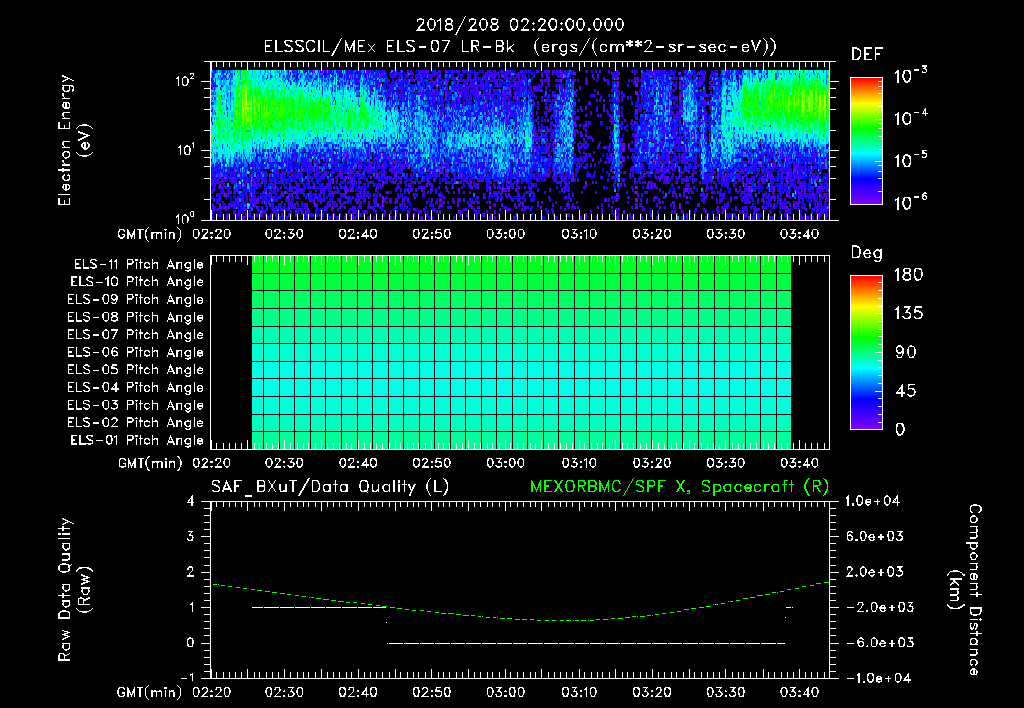Click the ELS-07 Pitch Angle row label
This screenshot has height=708, width=1024.
[135, 334]
